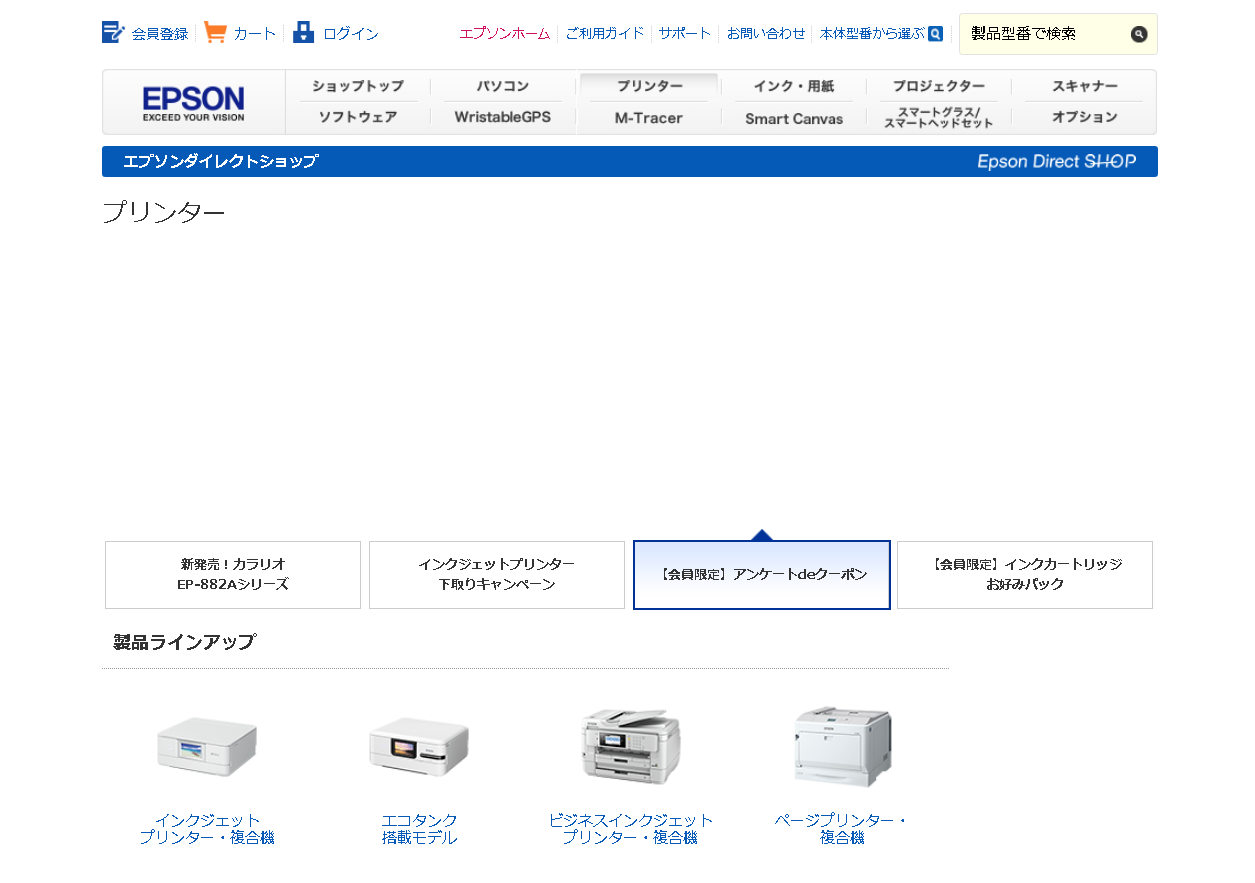
Task: Select the スキャナー category
Action: pos(1083,86)
